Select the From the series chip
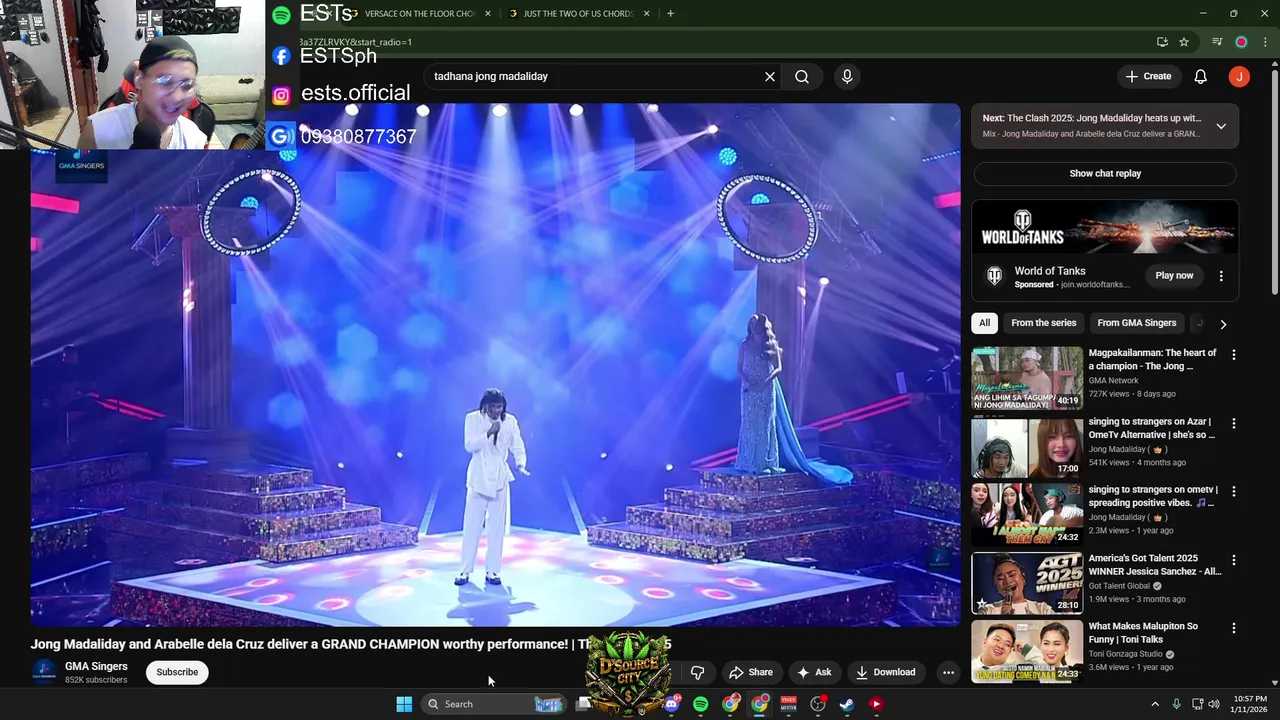This screenshot has width=1280, height=720. coord(1043,323)
